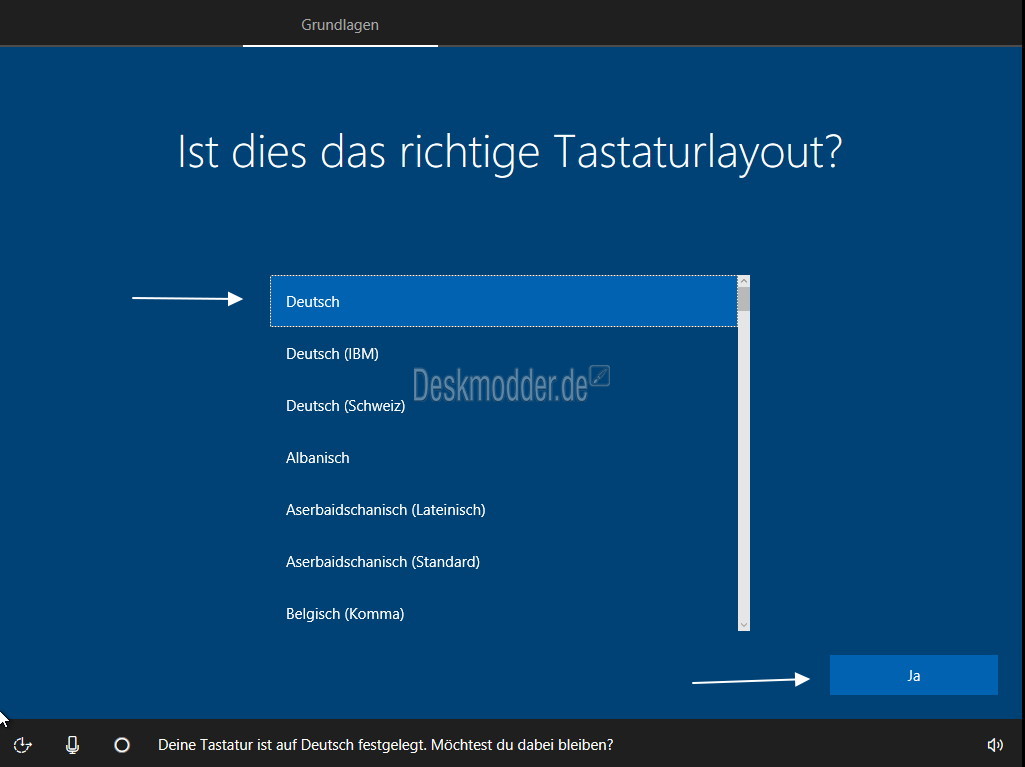Click the list scrollbar up arrow
This screenshot has width=1025, height=767.
coord(743,281)
